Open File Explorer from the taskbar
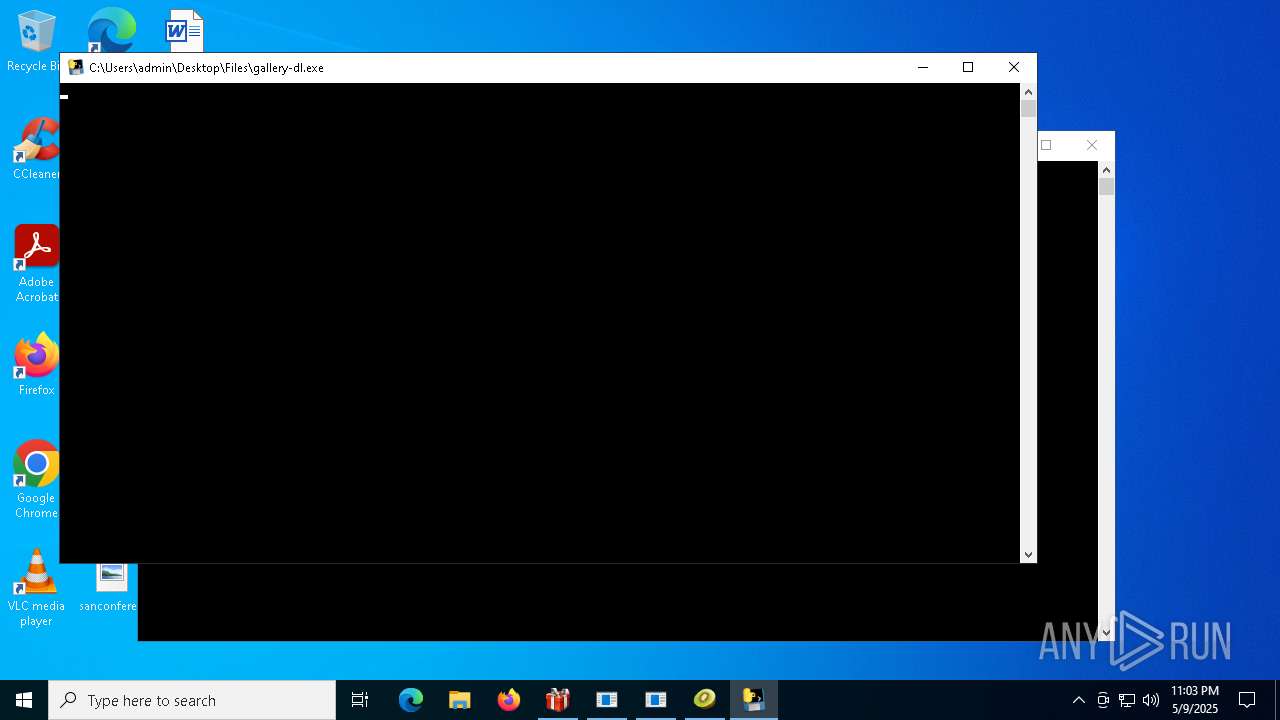 coord(460,700)
